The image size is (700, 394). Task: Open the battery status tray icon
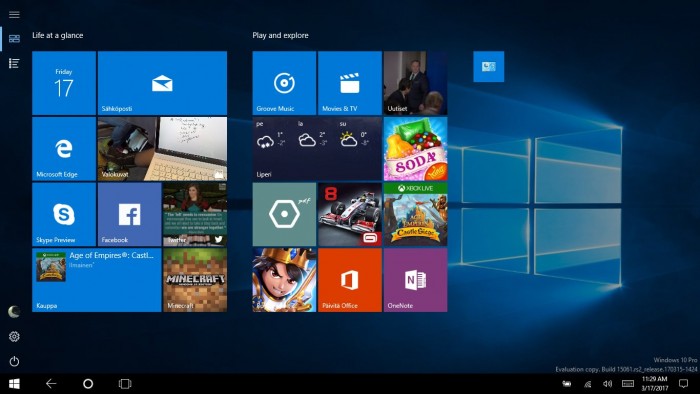pos(567,384)
